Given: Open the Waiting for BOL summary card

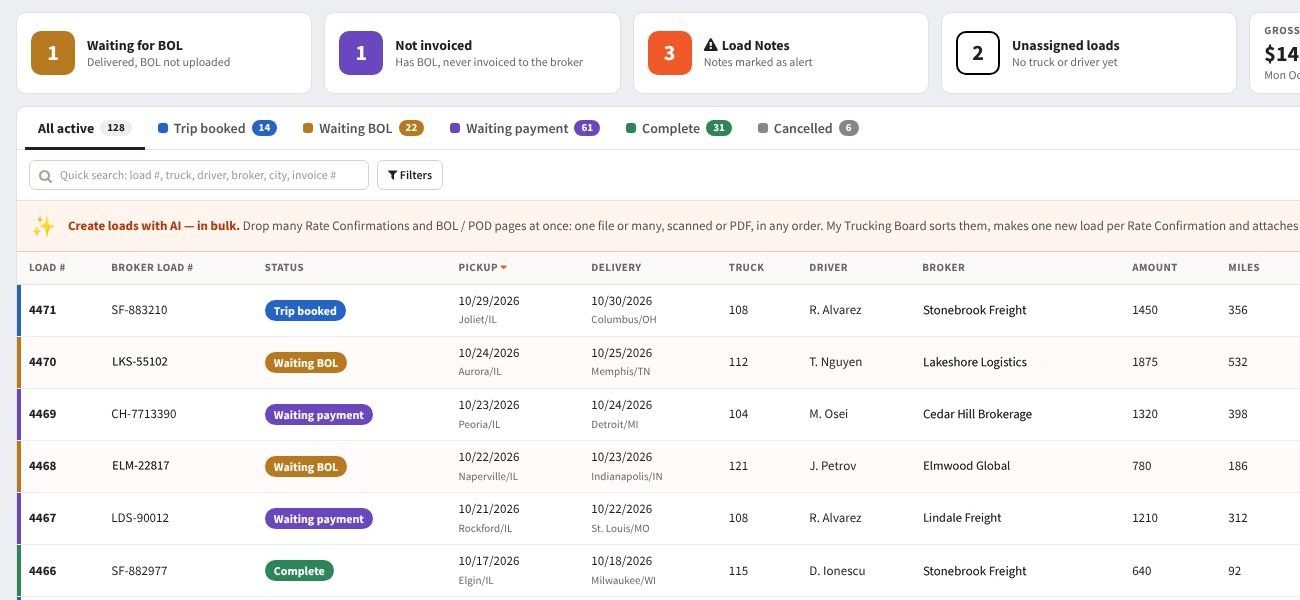Looking at the screenshot, I should (x=164, y=53).
